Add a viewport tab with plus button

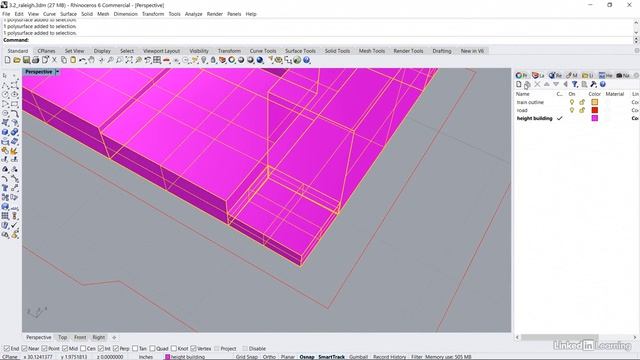114,337
